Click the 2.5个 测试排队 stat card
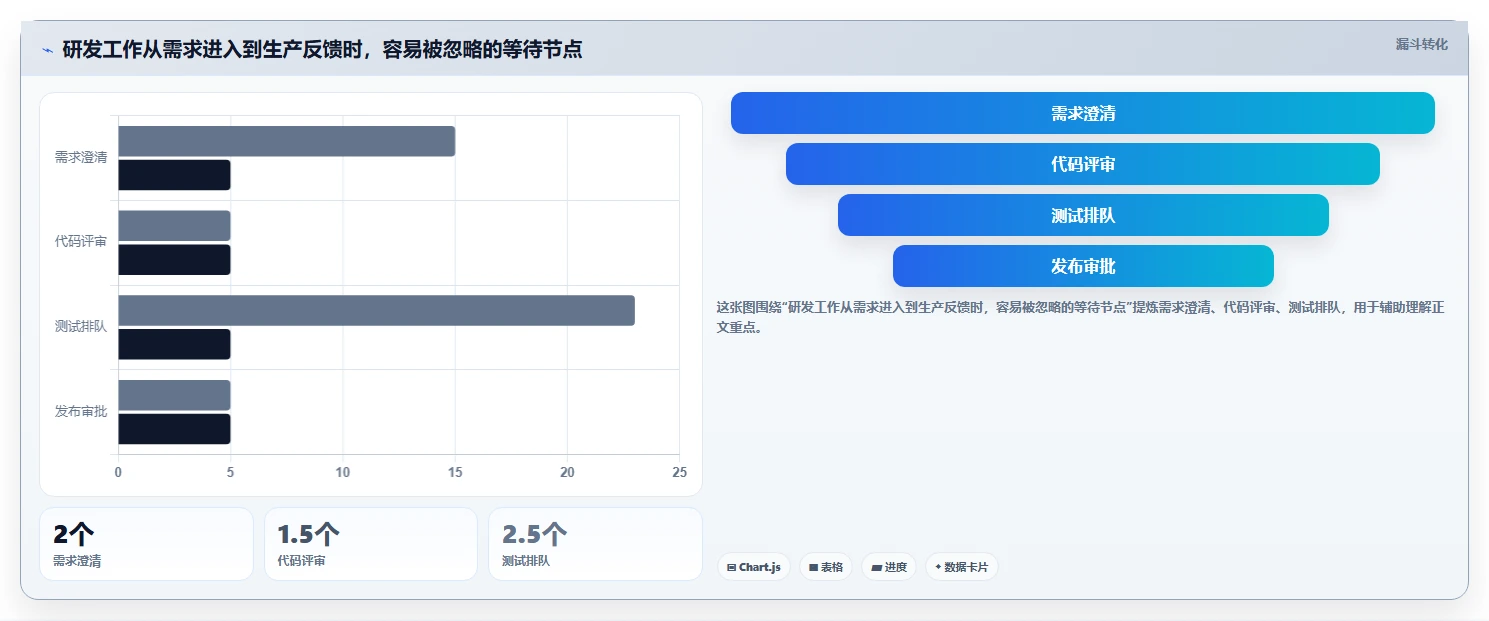Image resolution: width=1489 pixels, height=621 pixels. [x=595, y=544]
